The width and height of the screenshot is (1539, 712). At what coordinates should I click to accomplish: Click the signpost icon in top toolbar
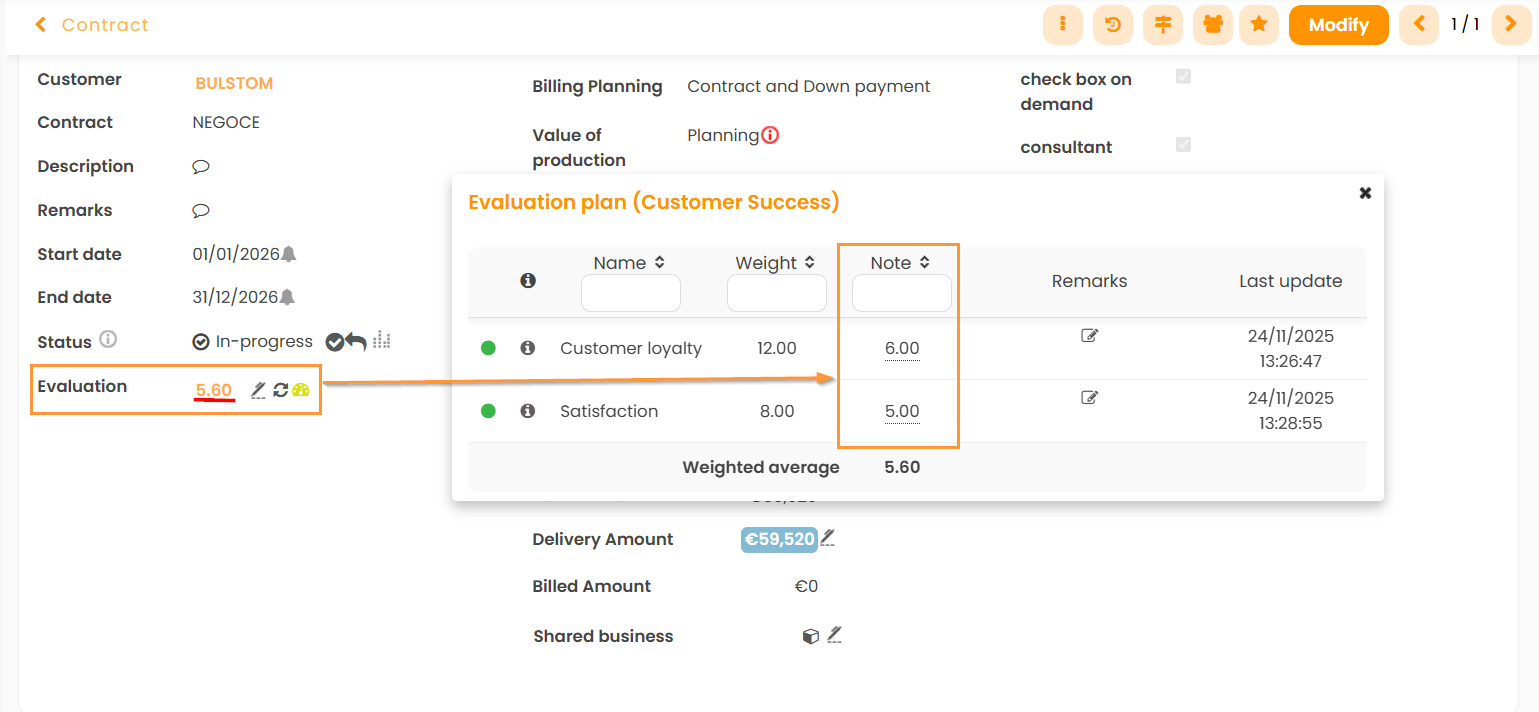pyautogui.click(x=1162, y=25)
